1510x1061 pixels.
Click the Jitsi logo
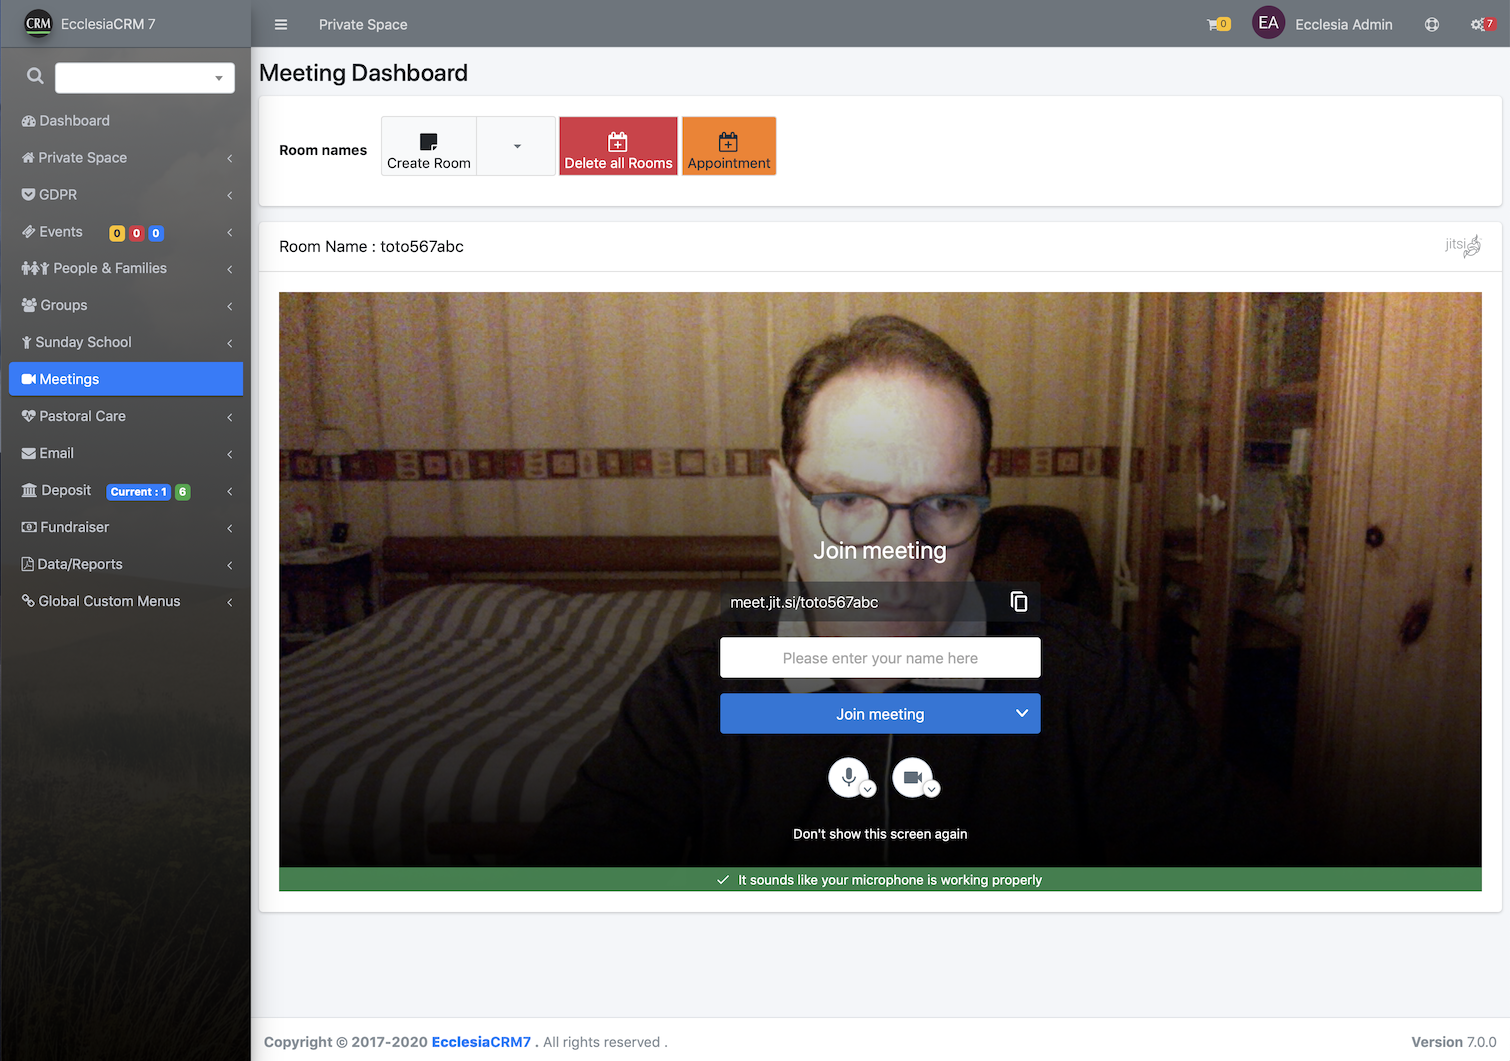click(1463, 245)
